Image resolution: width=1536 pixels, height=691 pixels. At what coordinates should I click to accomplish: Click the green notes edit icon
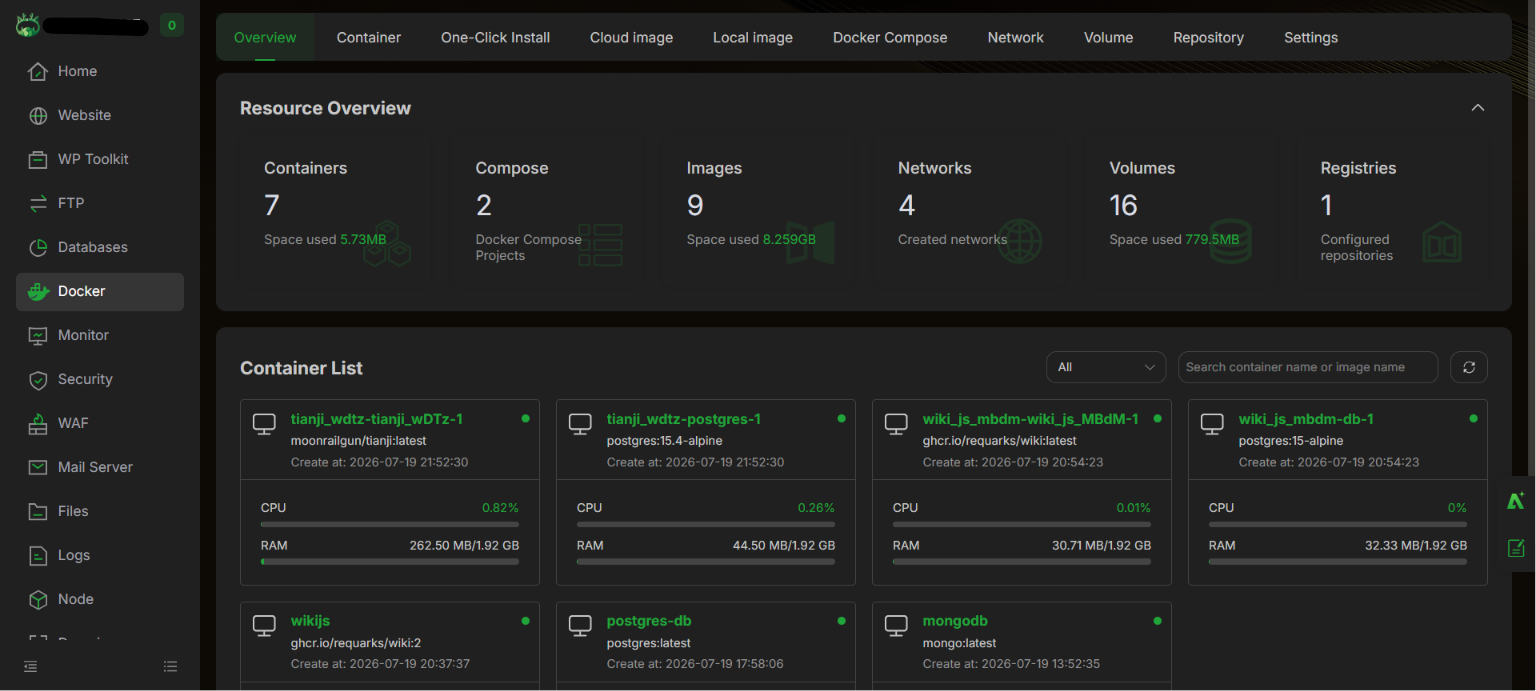(x=1516, y=547)
